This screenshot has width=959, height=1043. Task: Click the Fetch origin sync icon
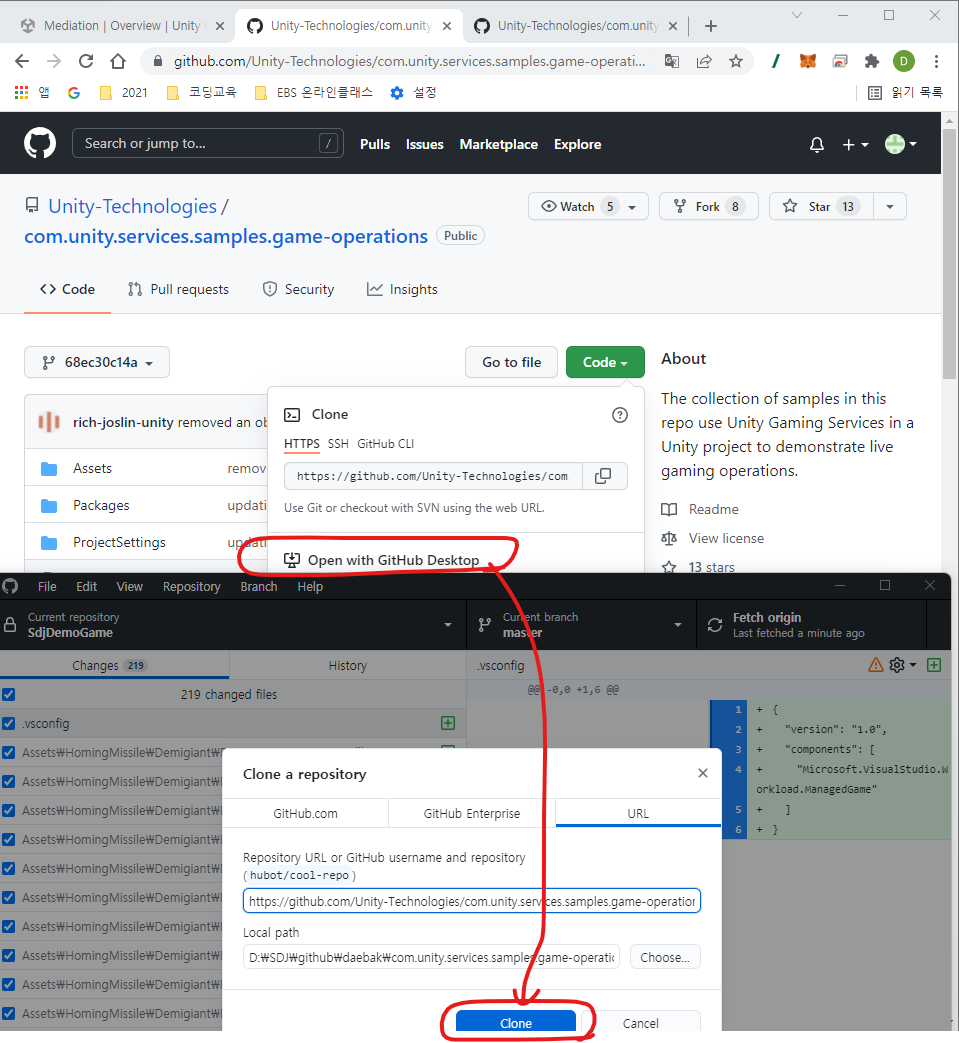pyautogui.click(x=715, y=625)
